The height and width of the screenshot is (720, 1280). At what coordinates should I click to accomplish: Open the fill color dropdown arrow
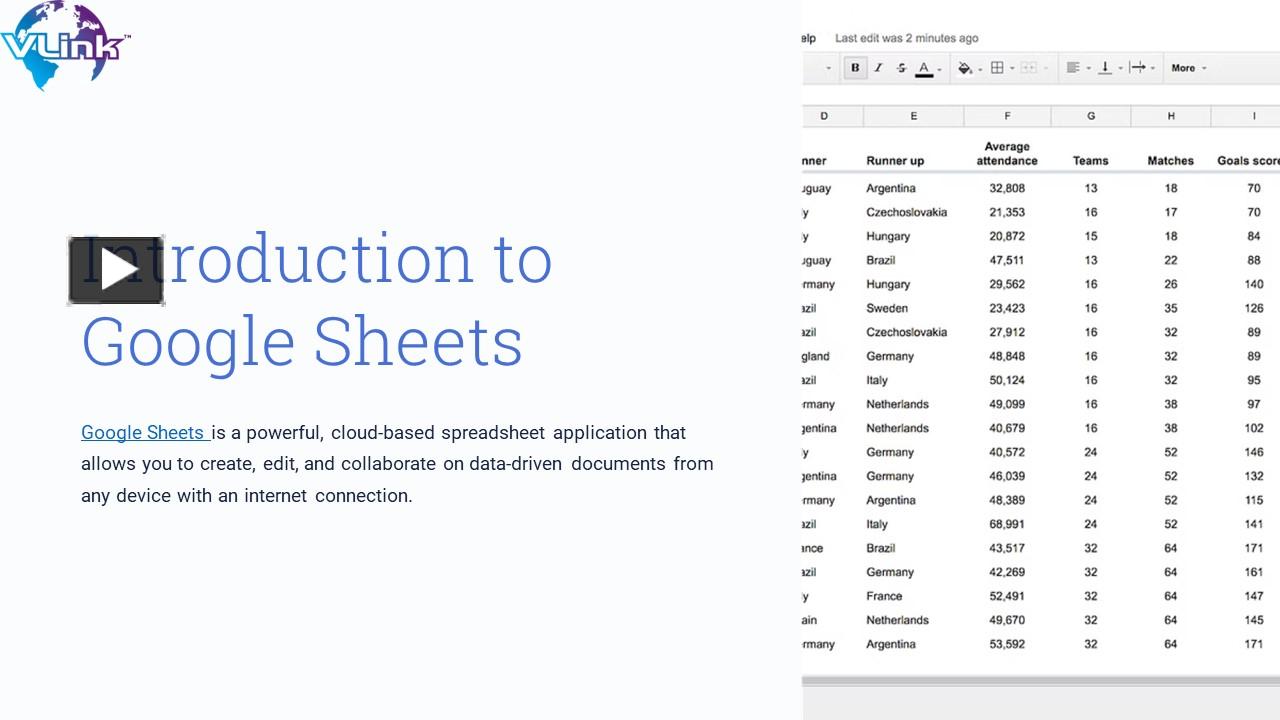tap(980, 67)
